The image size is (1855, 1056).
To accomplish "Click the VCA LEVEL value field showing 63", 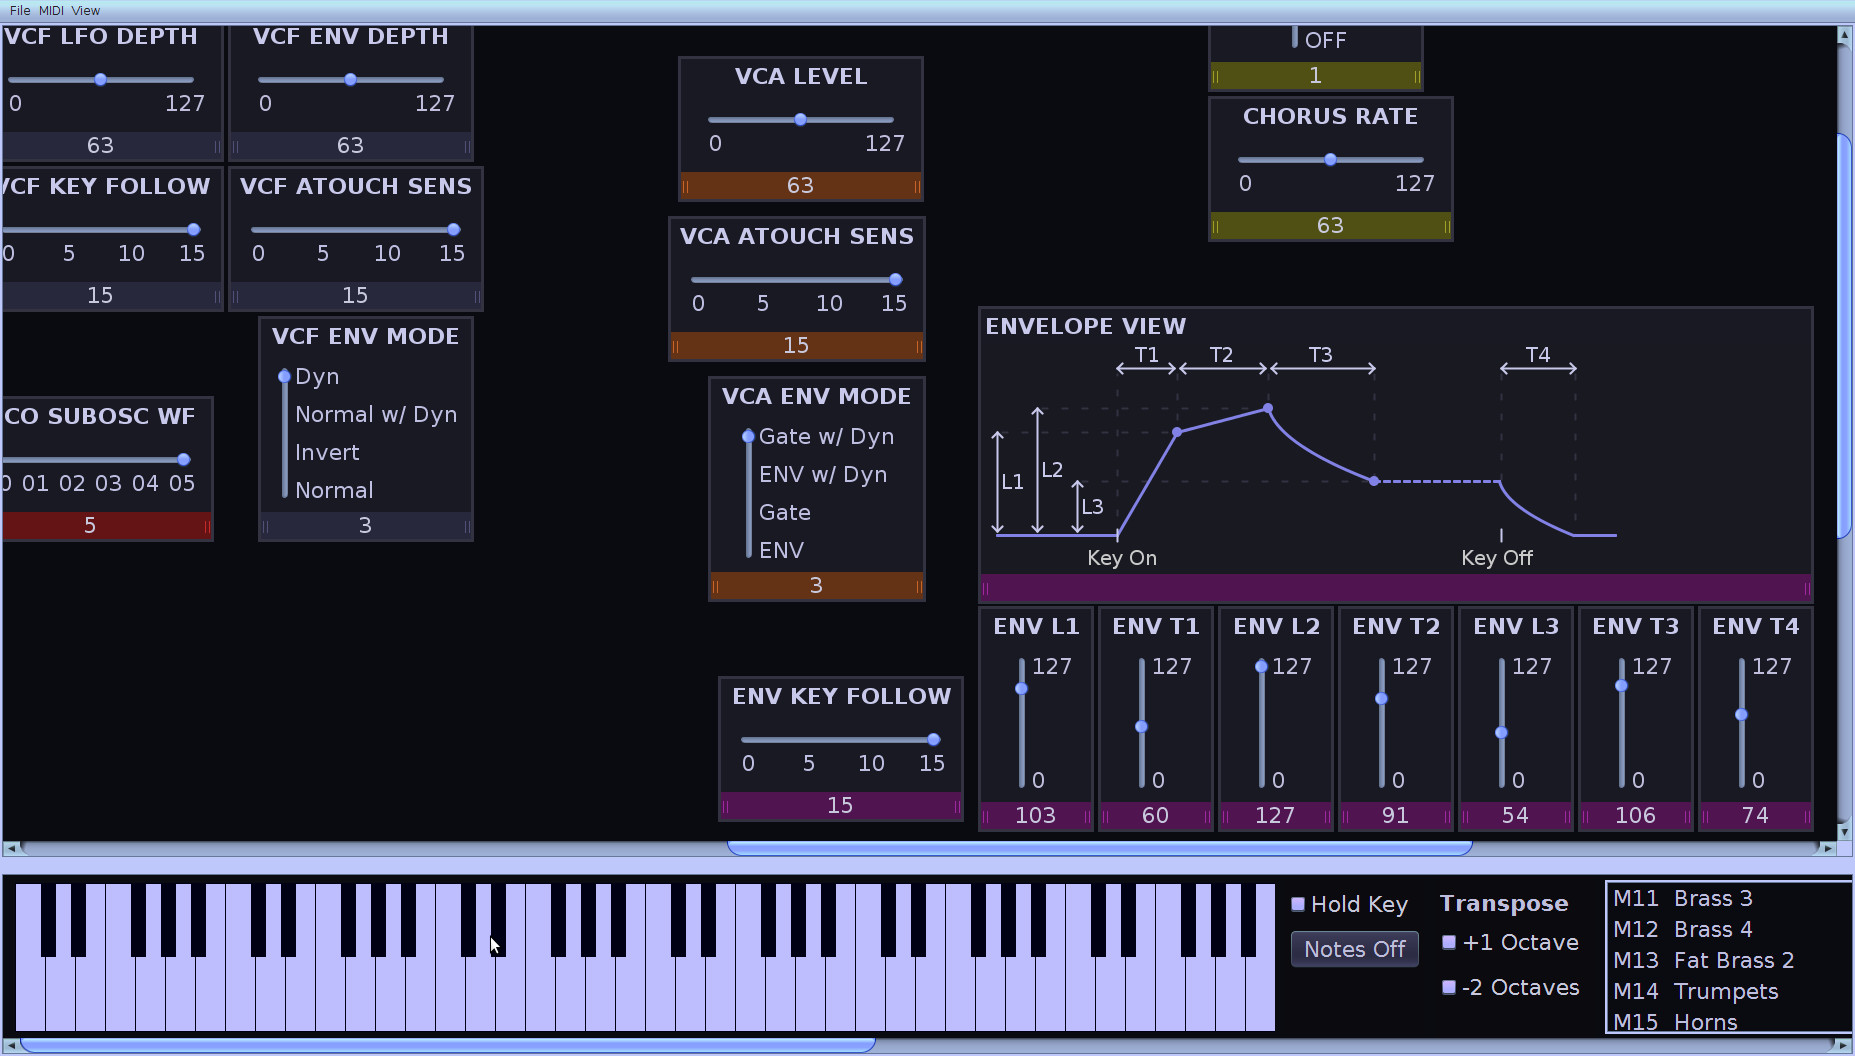I will pyautogui.click(x=800, y=186).
